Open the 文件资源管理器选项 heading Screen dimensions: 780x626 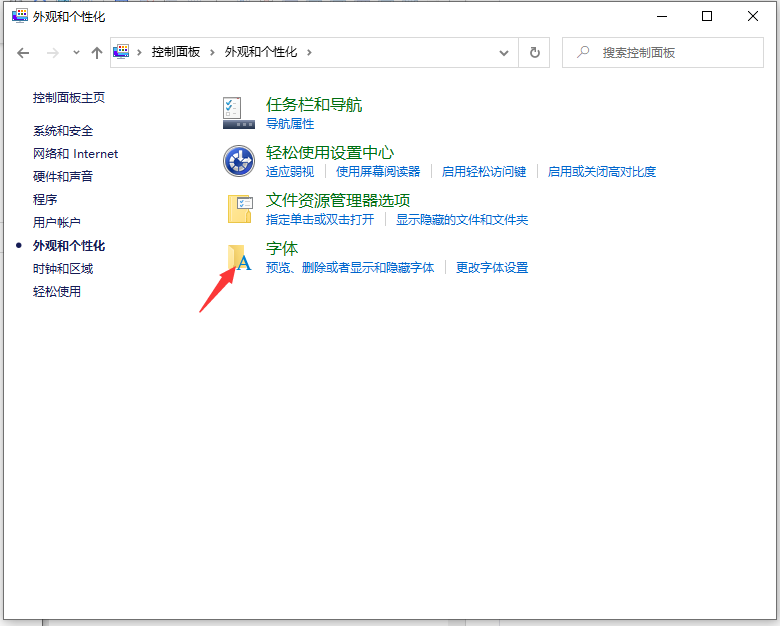[x=338, y=201]
